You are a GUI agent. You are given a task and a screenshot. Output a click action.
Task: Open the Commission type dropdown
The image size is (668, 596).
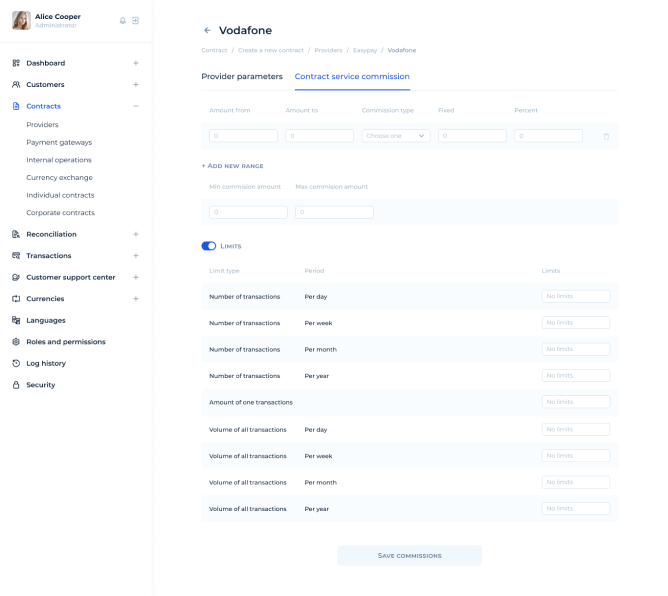[x=396, y=136]
